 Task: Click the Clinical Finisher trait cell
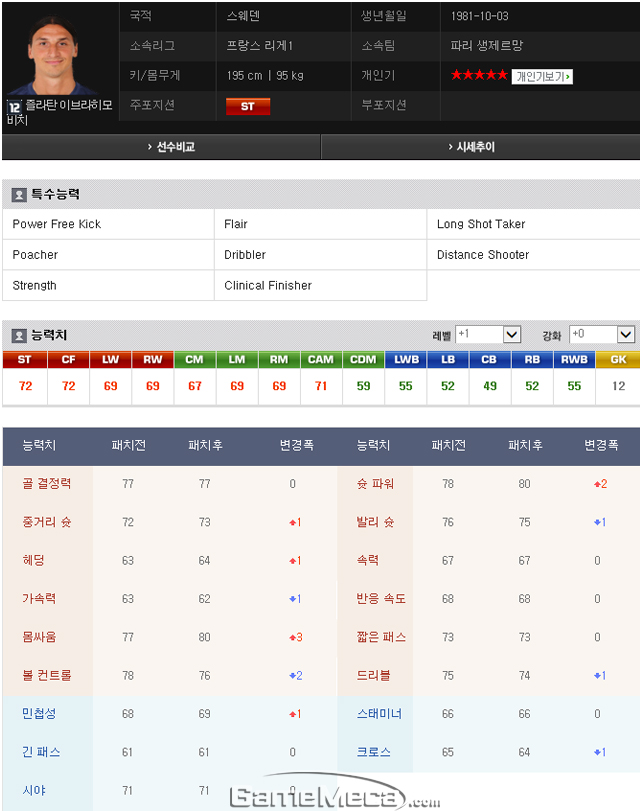pyautogui.click(x=320, y=285)
